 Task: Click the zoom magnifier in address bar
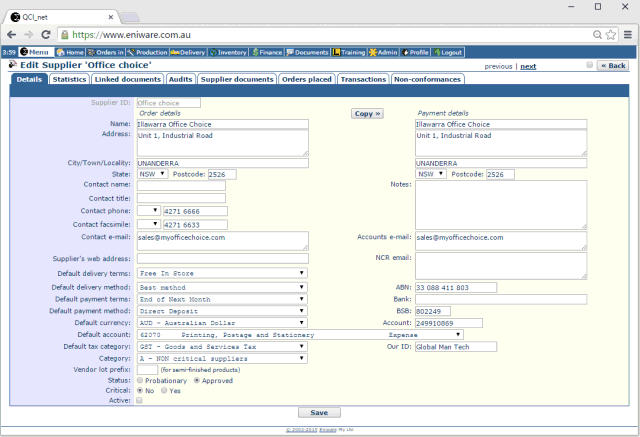pyautogui.click(x=597, y=35)
